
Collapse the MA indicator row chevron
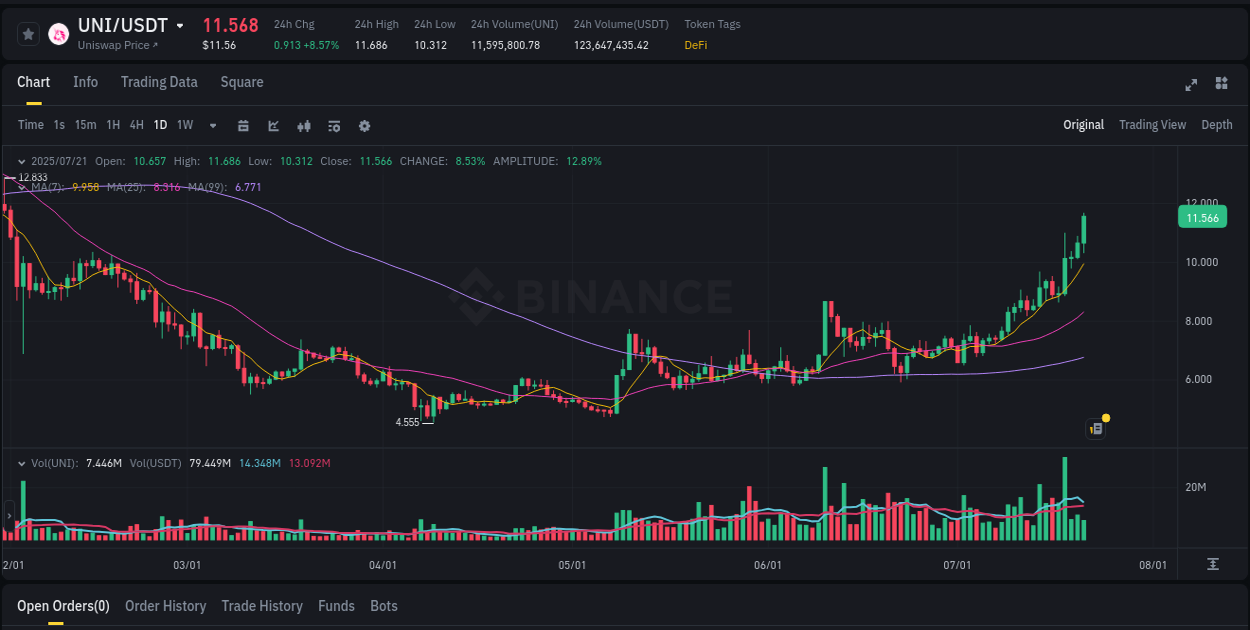pos(21,186)
